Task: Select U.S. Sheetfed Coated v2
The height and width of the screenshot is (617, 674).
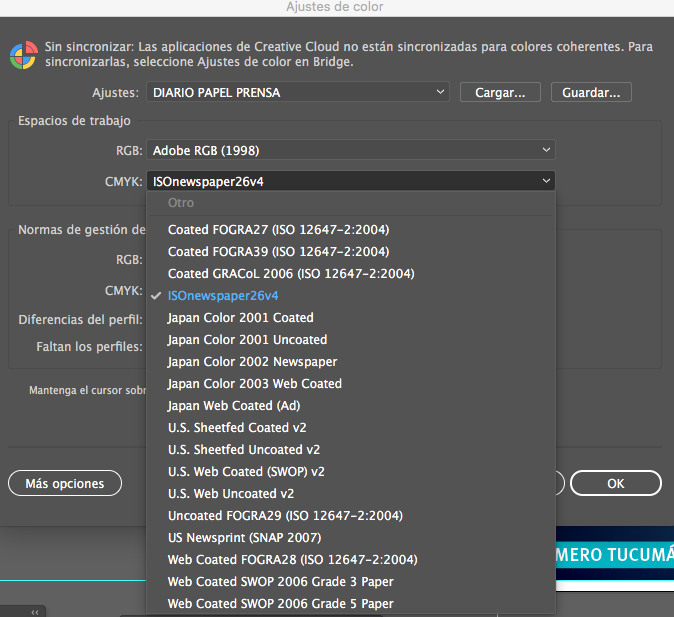Action: tap(351, 427)
